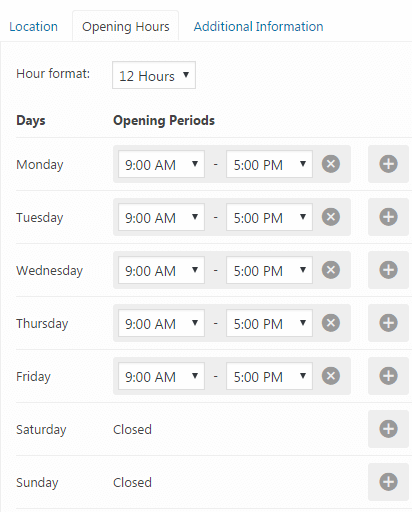Viewport: 412px width, 512px height.
Task: Select the Opening Hours tab
Action: pyautogui.click(x=126, y=27)
